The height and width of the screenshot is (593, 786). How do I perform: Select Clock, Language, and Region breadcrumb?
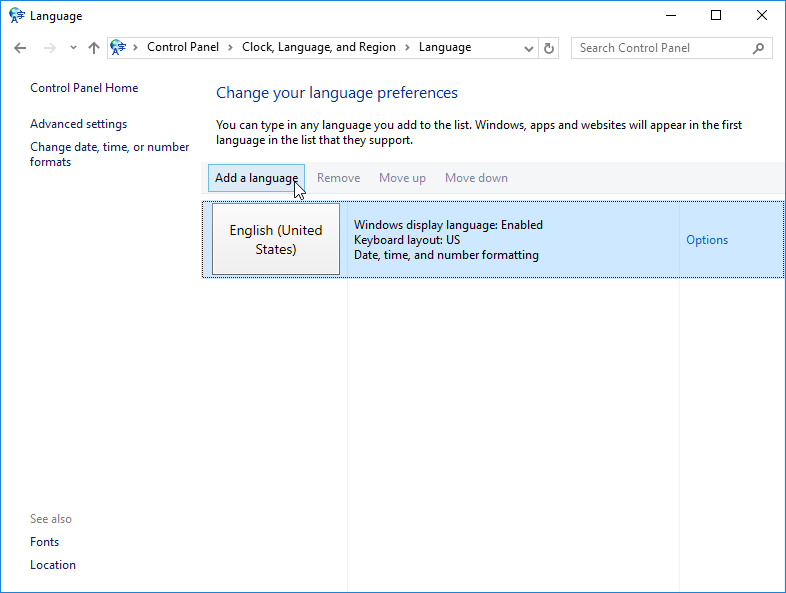point(319,48)
